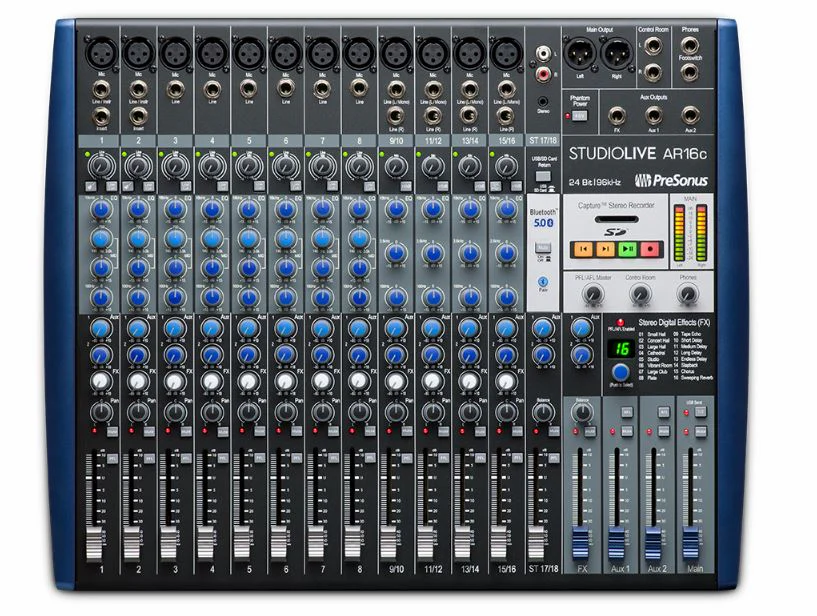
Task: Click the Control Room level knob
Action: click(x=640, y=294)
